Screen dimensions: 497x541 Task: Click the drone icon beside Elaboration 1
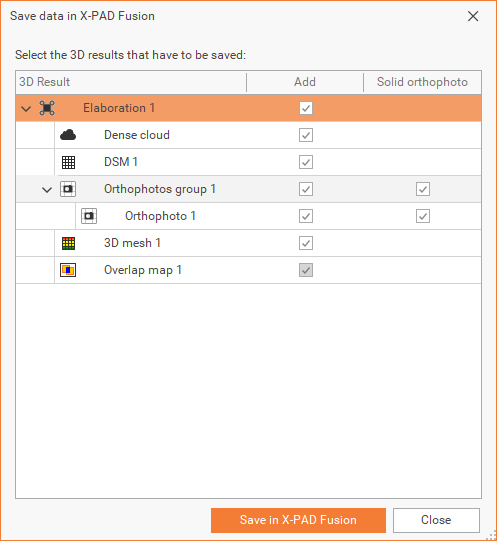(x=47, y=108)
